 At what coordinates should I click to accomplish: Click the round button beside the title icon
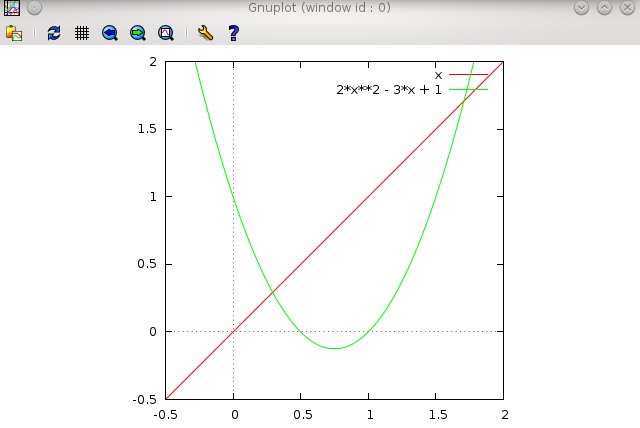pos(32,9)
